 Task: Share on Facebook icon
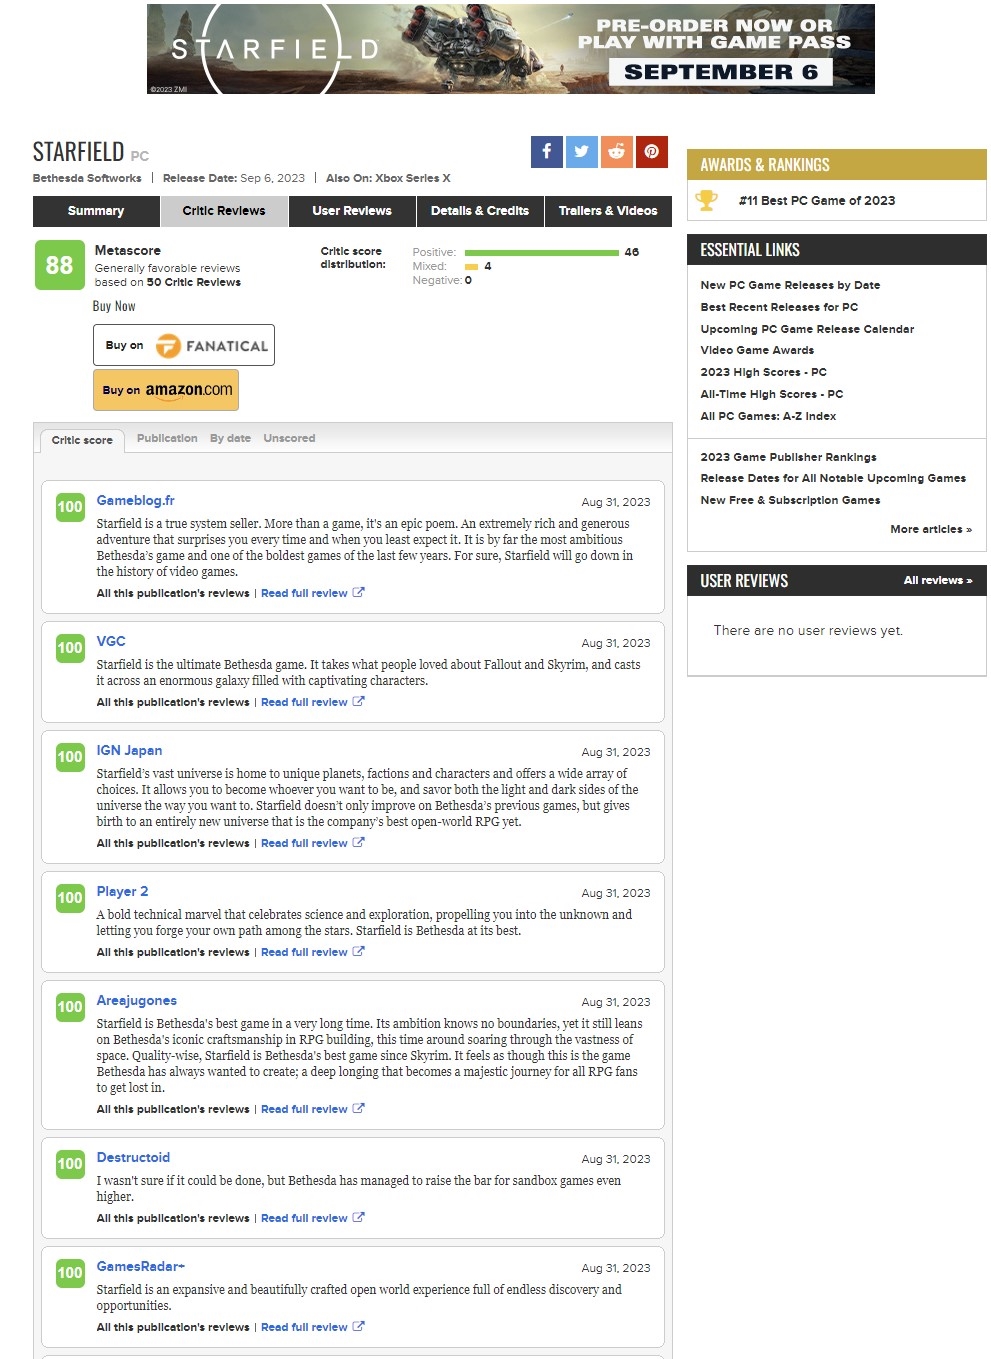pyautogui.click(x=547, y=152)
